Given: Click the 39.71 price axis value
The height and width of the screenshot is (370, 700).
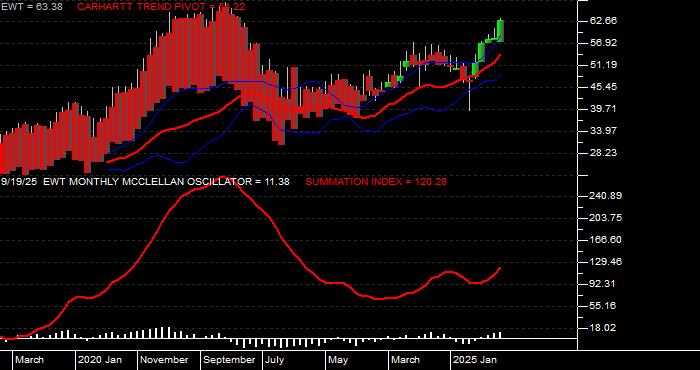Looking at the screenshot, I should [x=603, y=108].
